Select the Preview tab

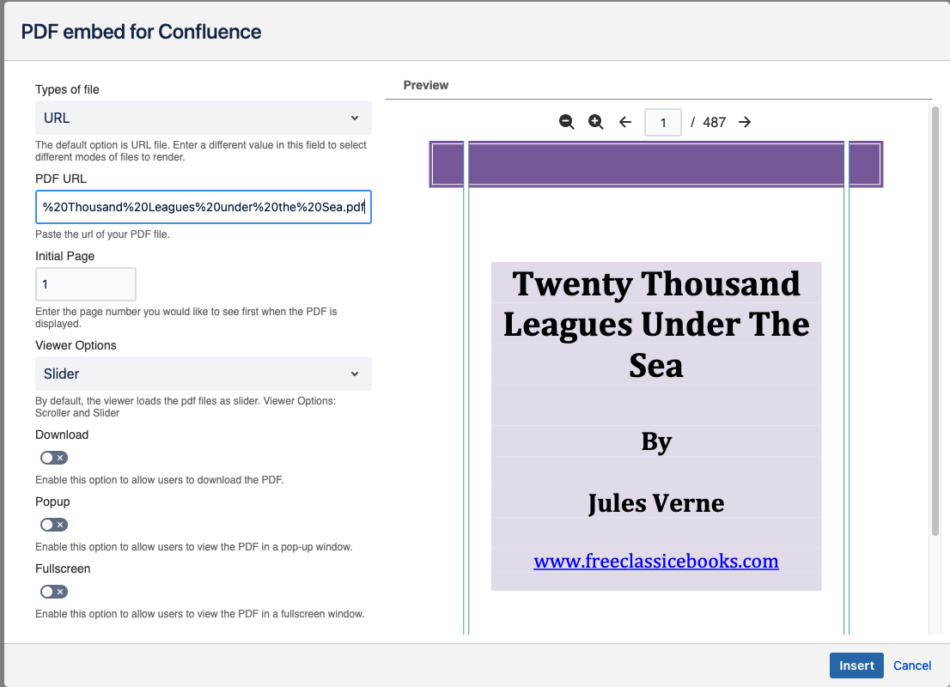click(426, 85)
